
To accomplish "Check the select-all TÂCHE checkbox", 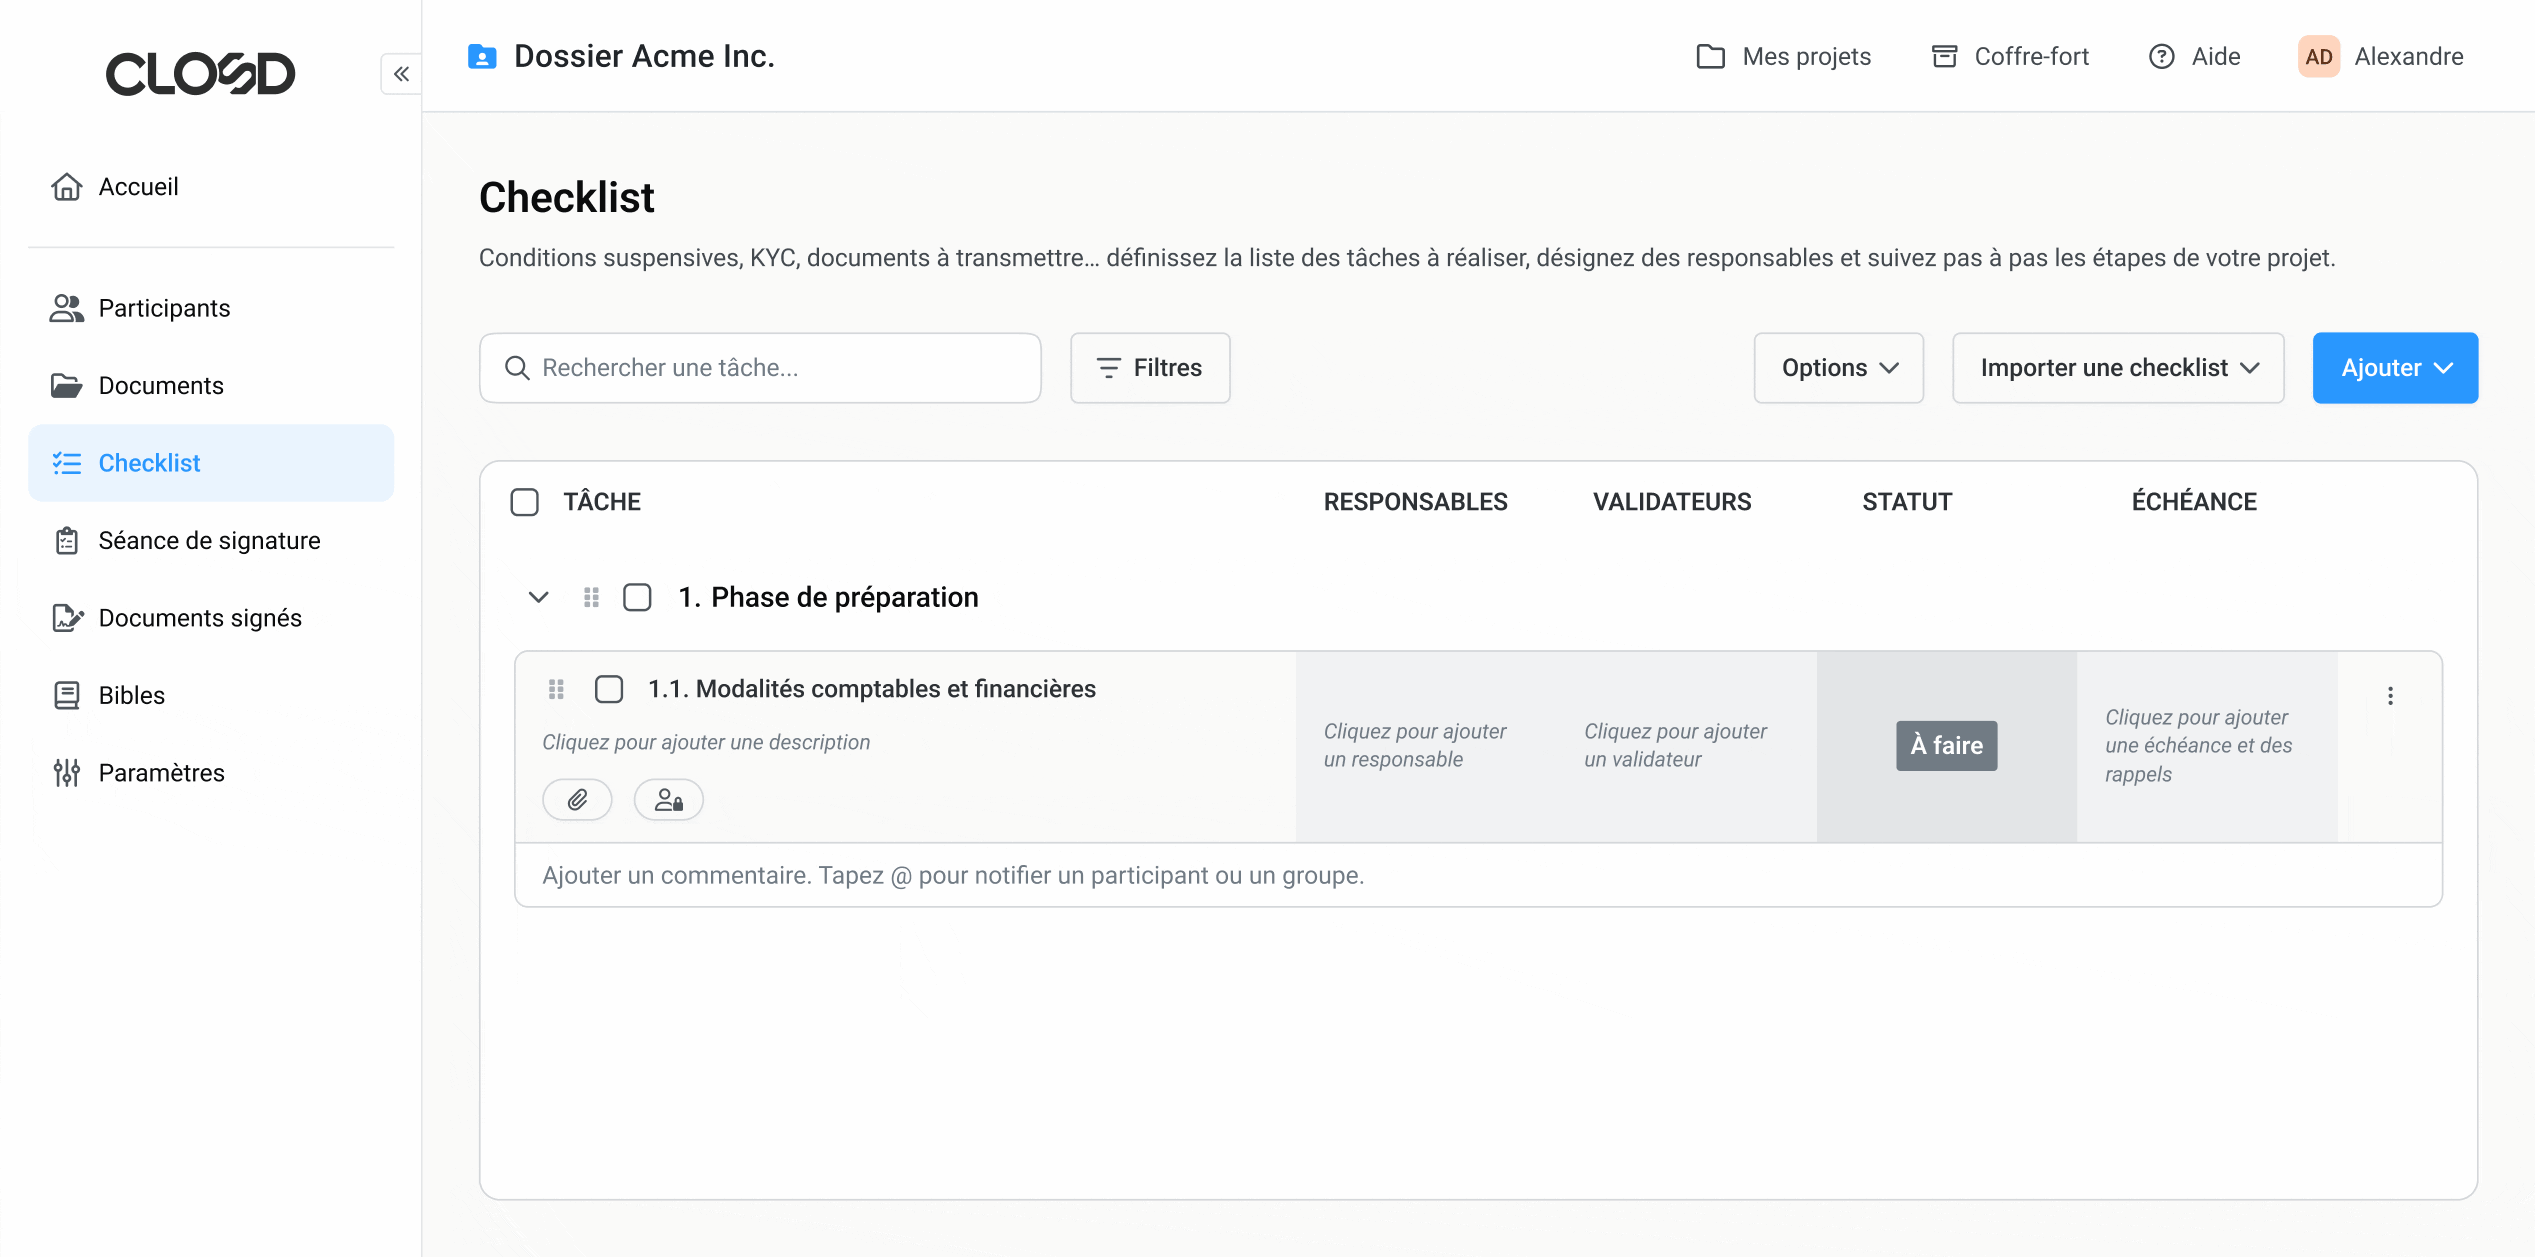I will pos(524,502).
